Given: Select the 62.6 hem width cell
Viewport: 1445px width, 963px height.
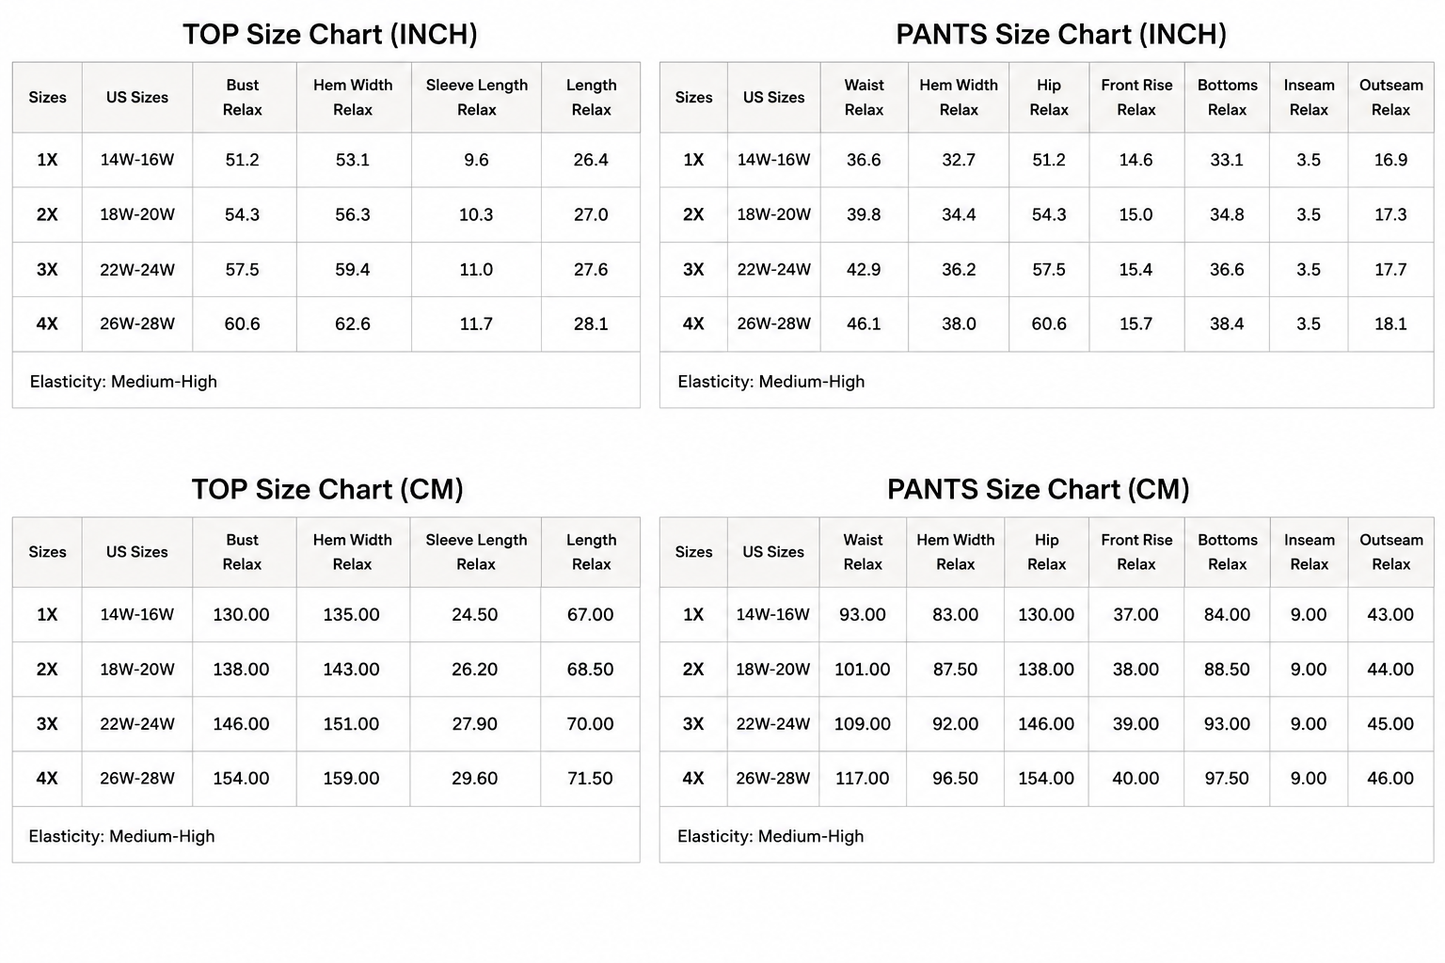Looking at the screenshot, I should click(352, 324).
